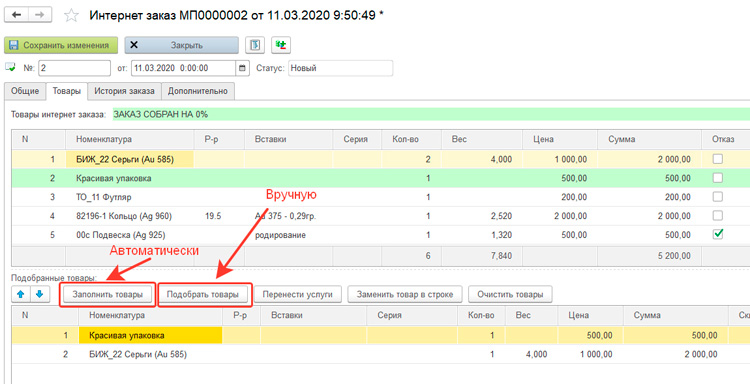Image resolution: width=750 pixels, height=384 pixels.
Task: Click price 200,00 for ТО_11 Футляр
Action: 574,197
